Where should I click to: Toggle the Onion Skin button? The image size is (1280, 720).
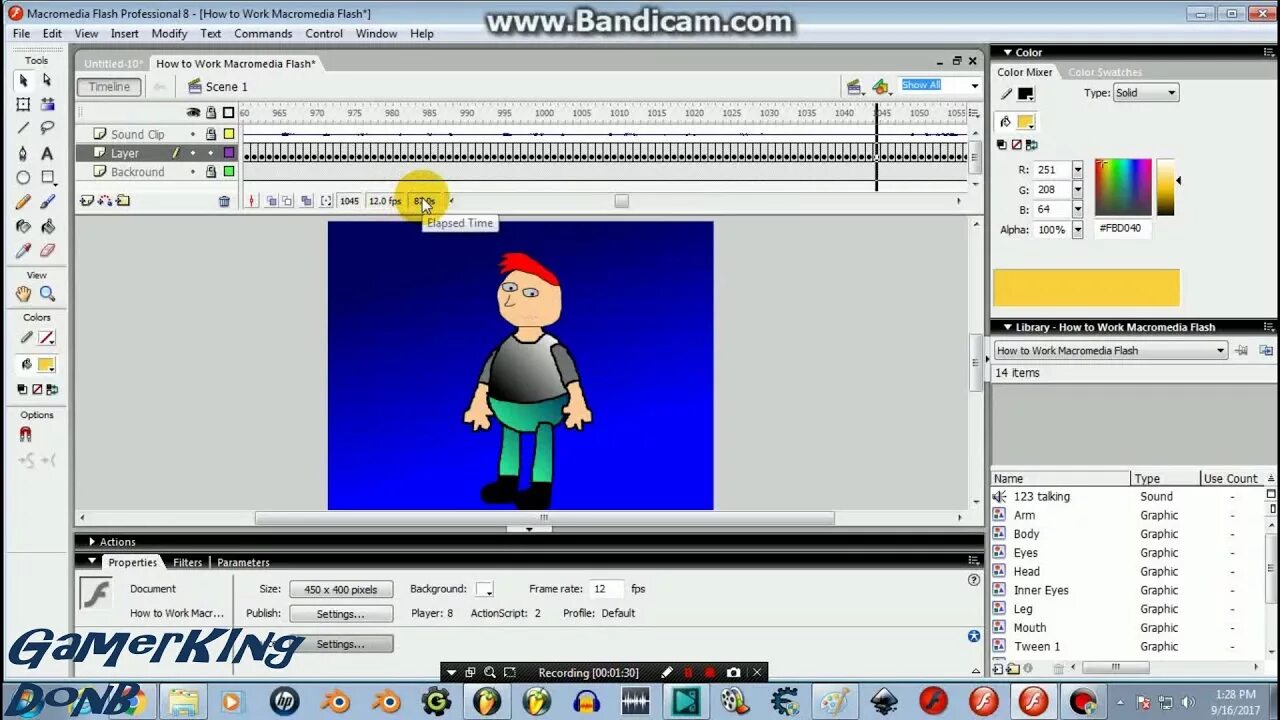tap(271, 201)
